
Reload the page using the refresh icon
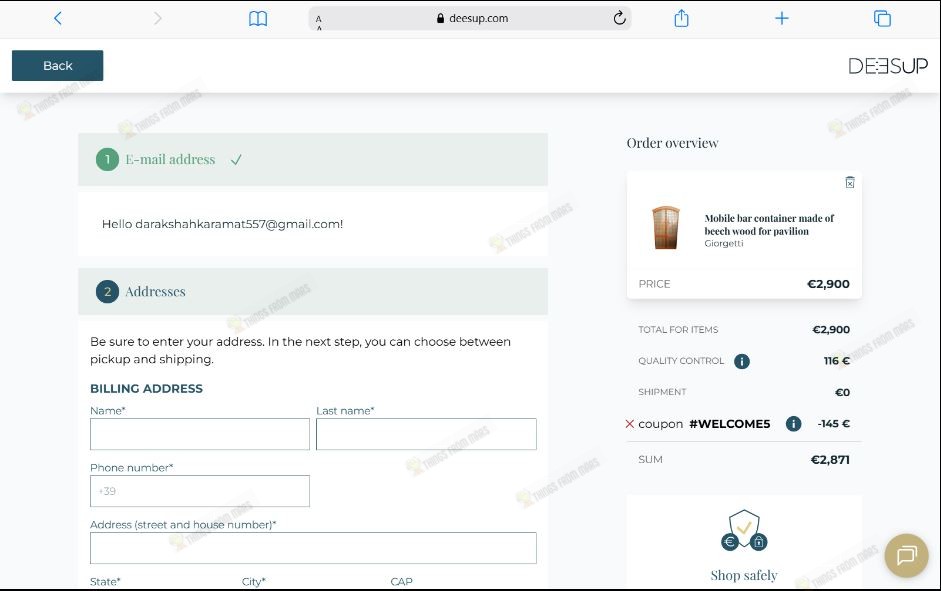coord(619,18)
